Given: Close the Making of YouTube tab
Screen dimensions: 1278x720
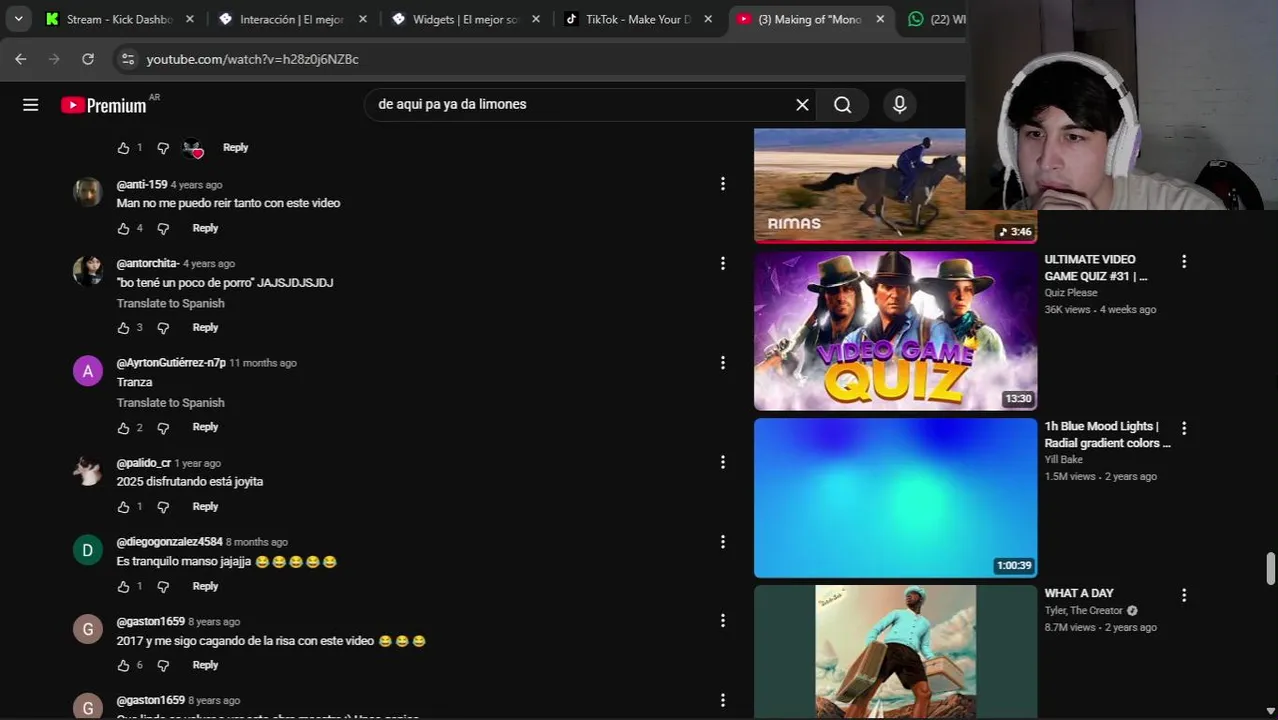Looking at the screenshot, I should click(880, 19).
